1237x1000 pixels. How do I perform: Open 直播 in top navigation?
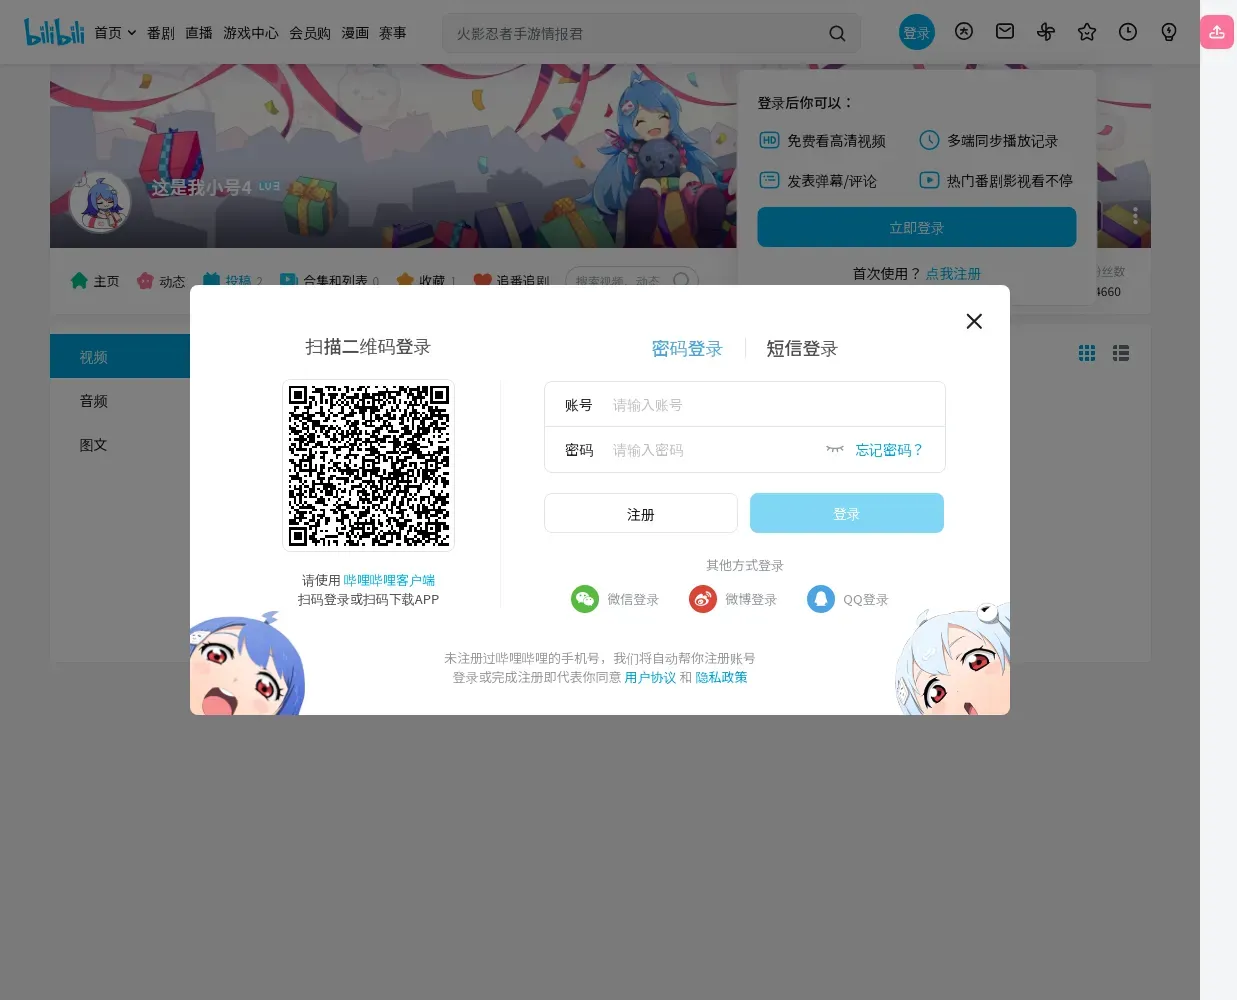tap(199, 33)
